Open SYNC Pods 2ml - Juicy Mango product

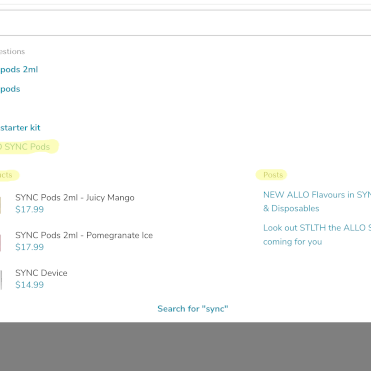75,198
